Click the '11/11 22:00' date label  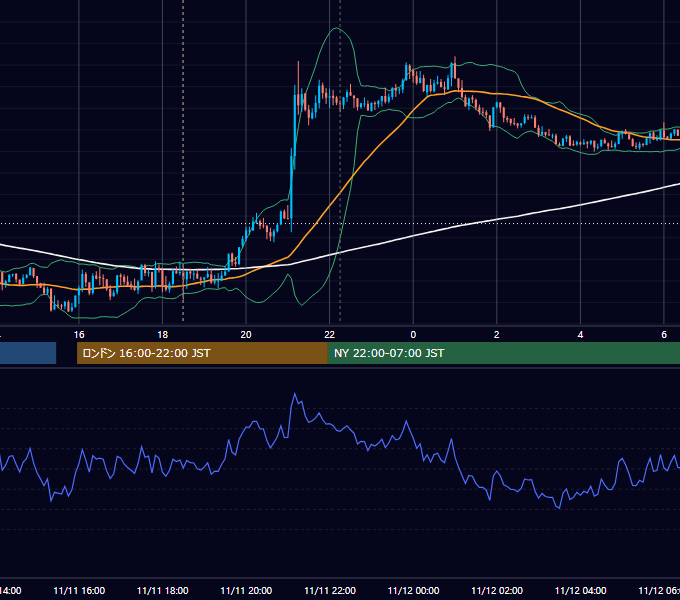click(330, 590)
